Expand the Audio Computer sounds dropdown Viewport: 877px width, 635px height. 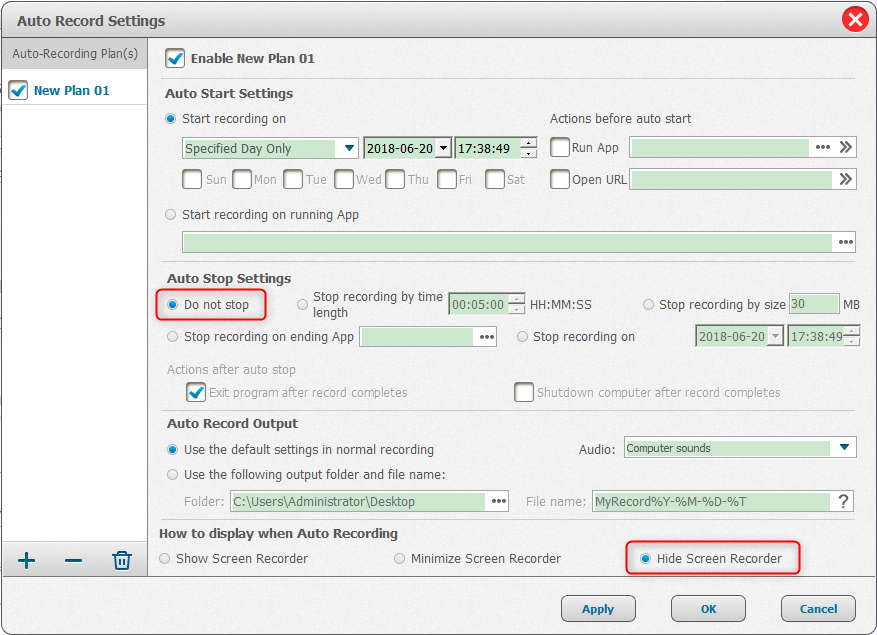844,448
